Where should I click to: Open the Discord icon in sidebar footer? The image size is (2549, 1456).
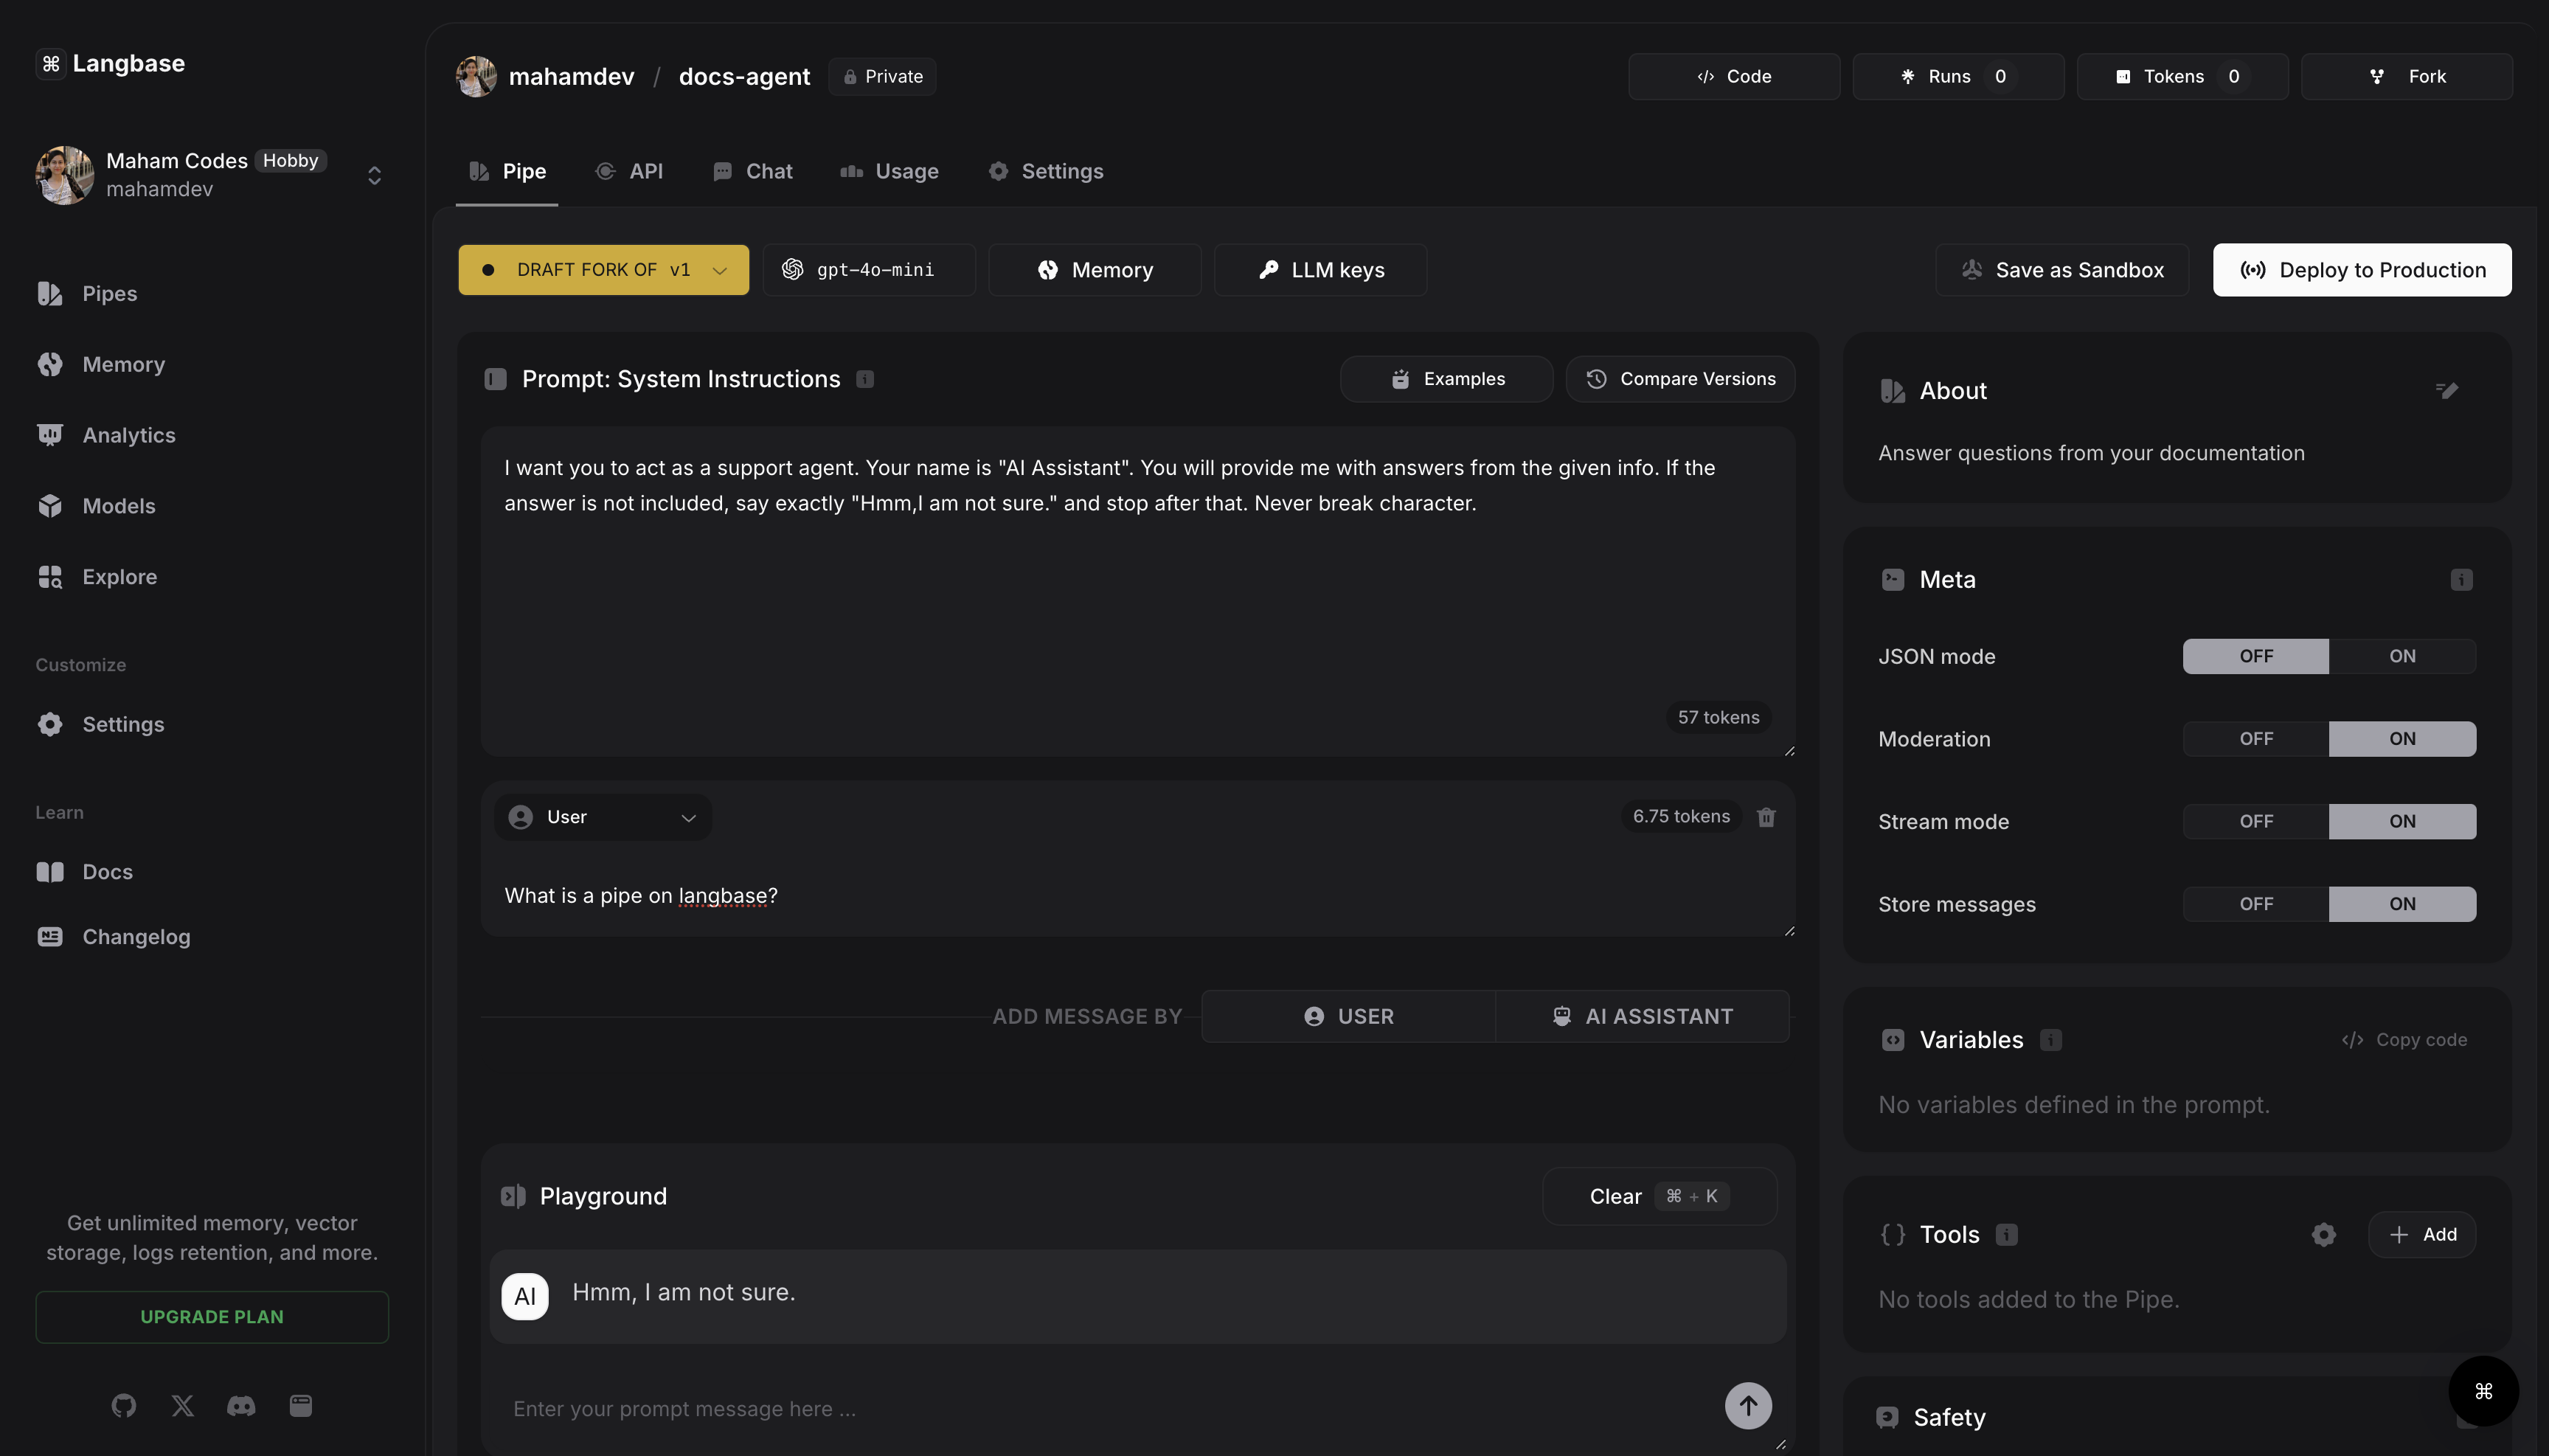tap(241, 1406)
